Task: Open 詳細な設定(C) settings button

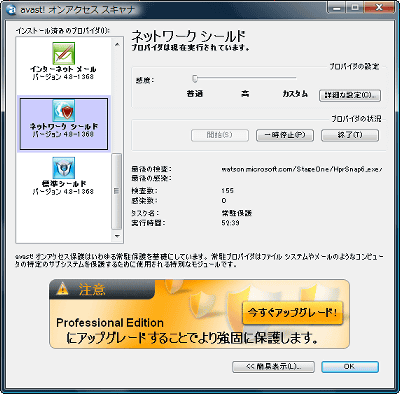Action: click(x=350, y=95)
